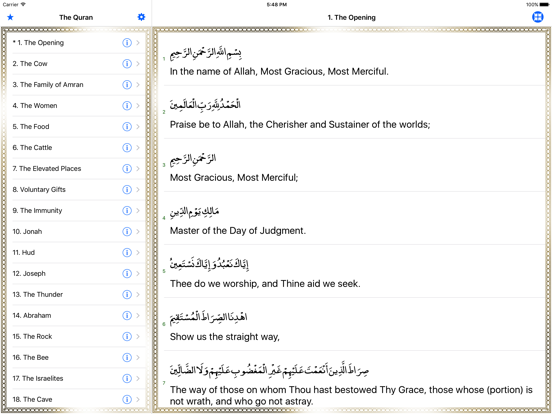Tap verse 'Master of the Day of Judgment.'
552x414 pixels.
point(352,218)
